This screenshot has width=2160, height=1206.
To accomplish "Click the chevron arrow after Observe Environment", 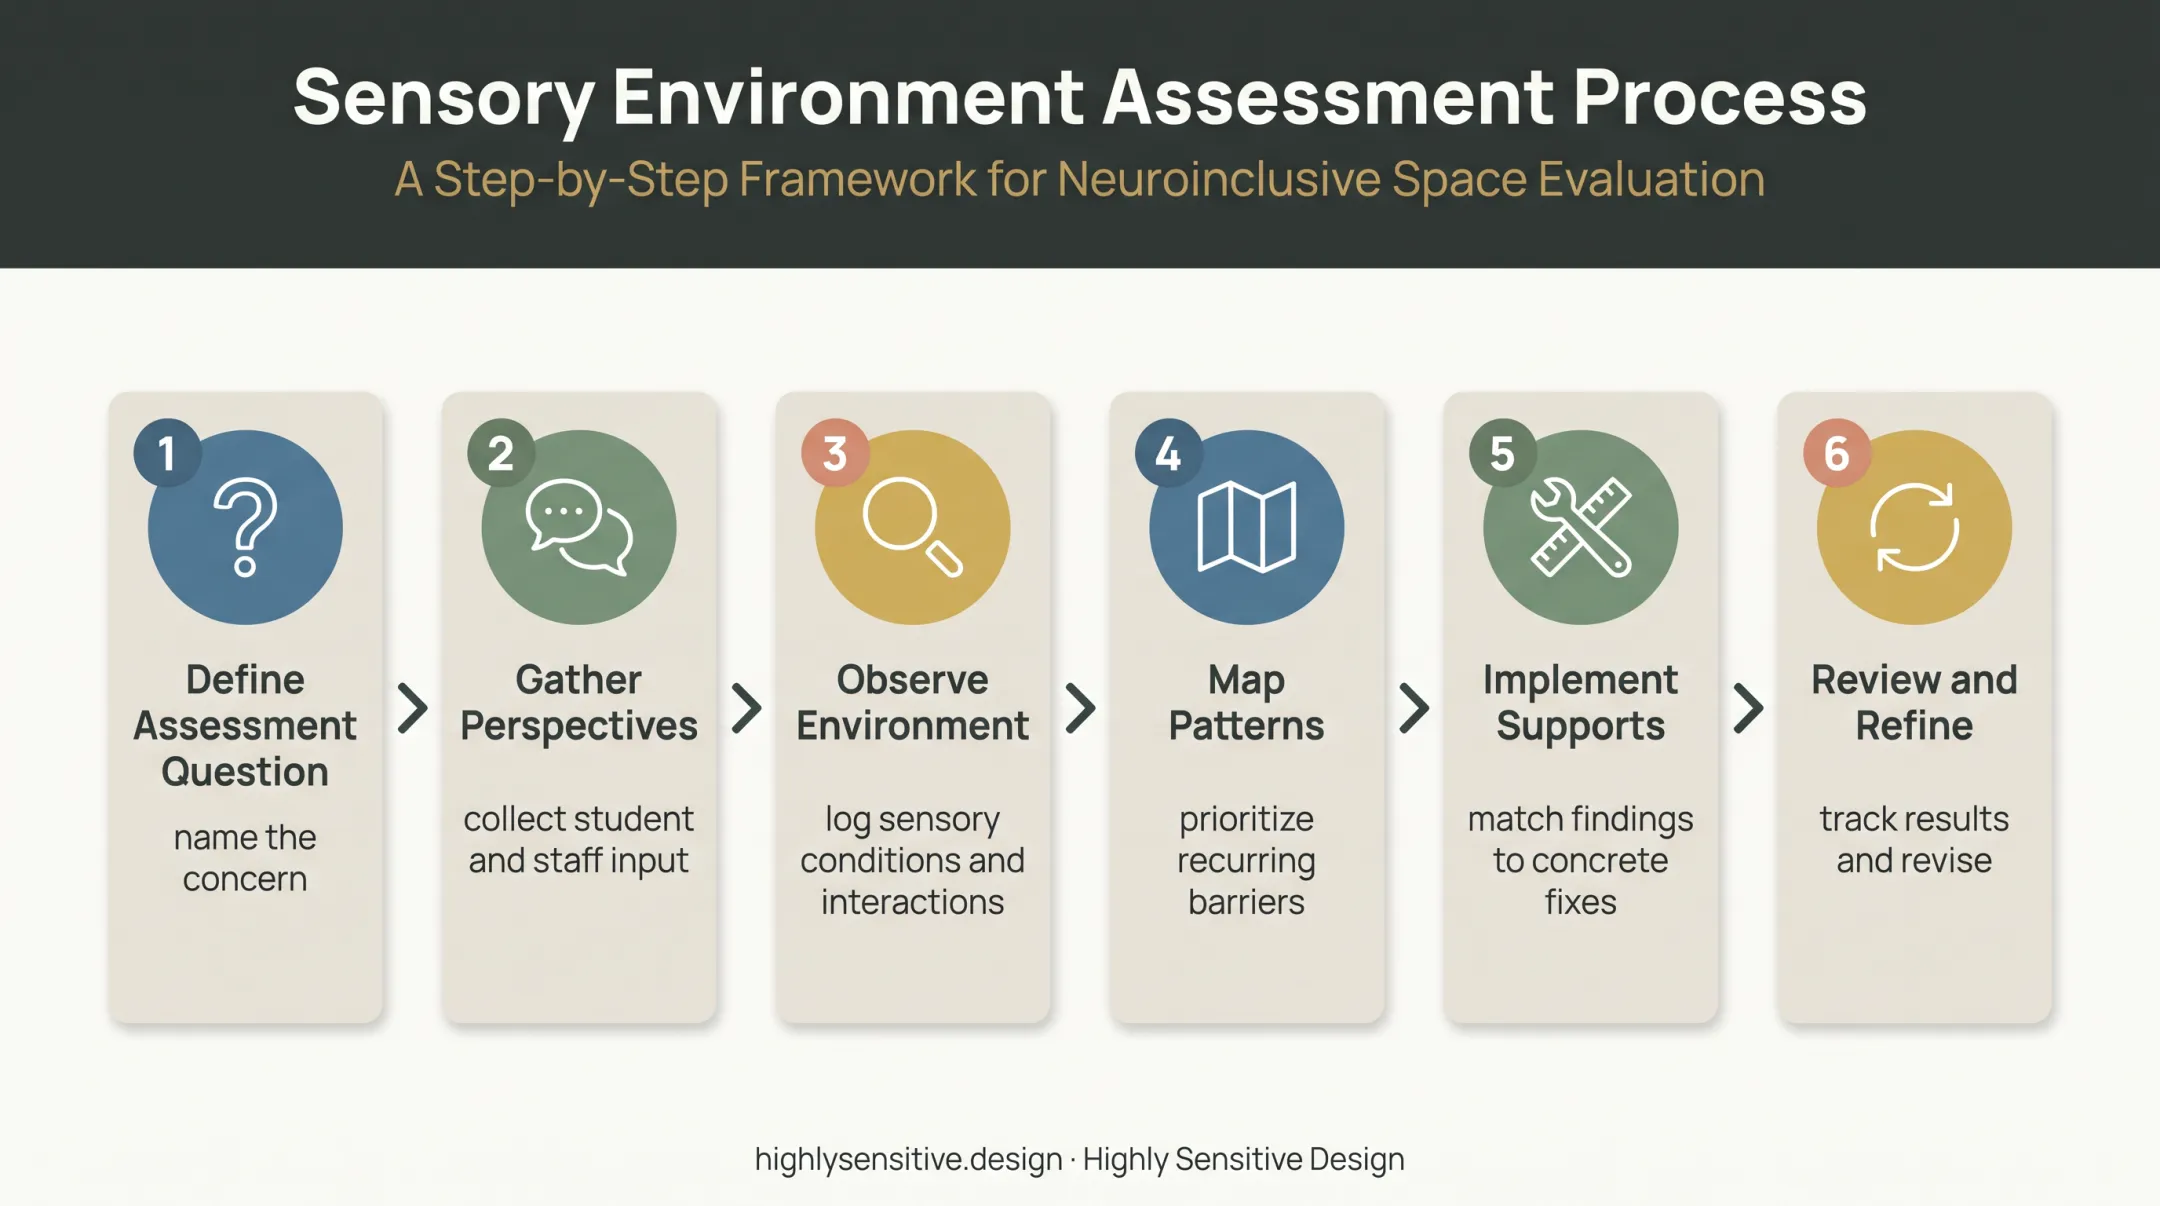I will coord(1080,708).
